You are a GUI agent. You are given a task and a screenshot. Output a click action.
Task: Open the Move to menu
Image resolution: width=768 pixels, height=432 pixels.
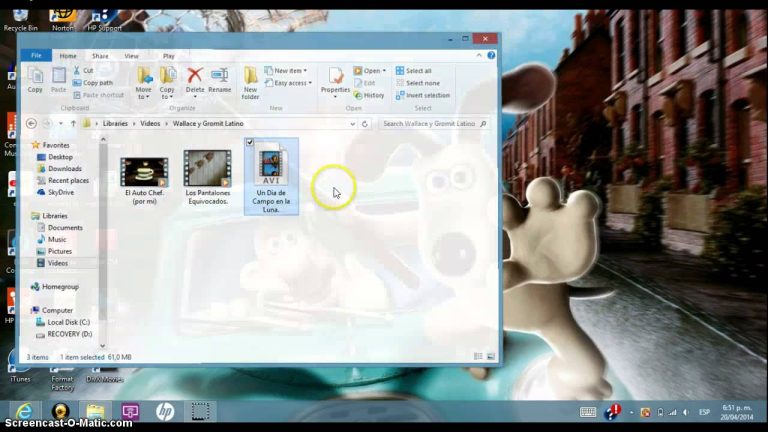point(144,83)
